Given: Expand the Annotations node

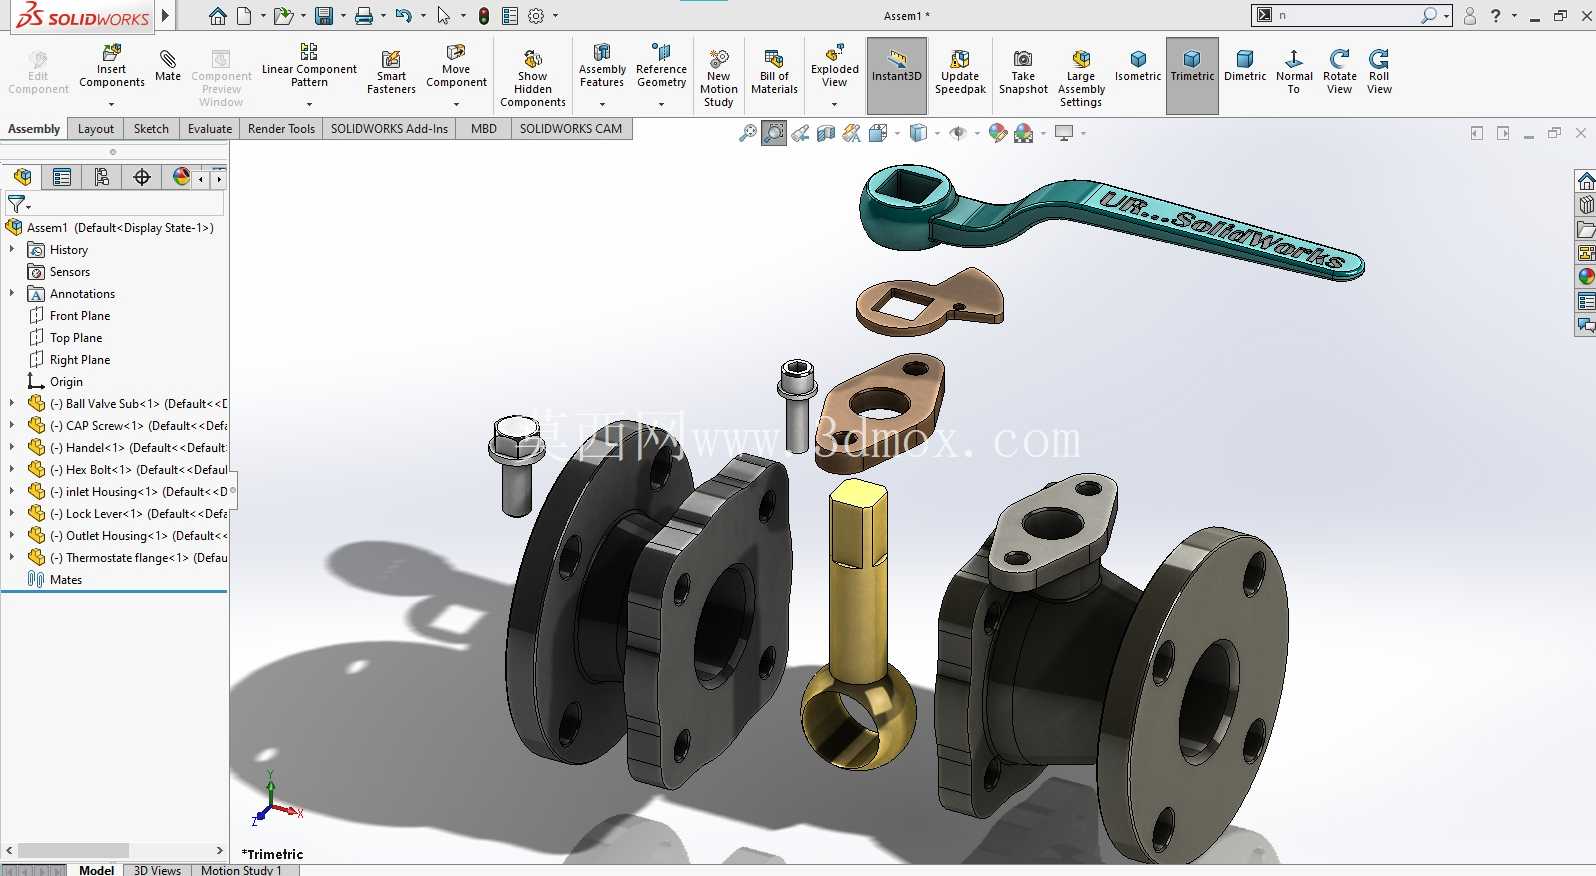Looking at the screenshot, I should coord(12,293).
